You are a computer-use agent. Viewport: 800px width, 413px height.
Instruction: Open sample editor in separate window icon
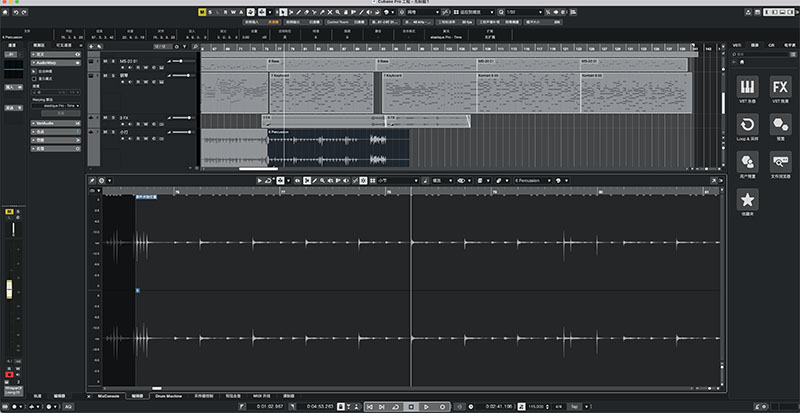[x=714, y=180]
